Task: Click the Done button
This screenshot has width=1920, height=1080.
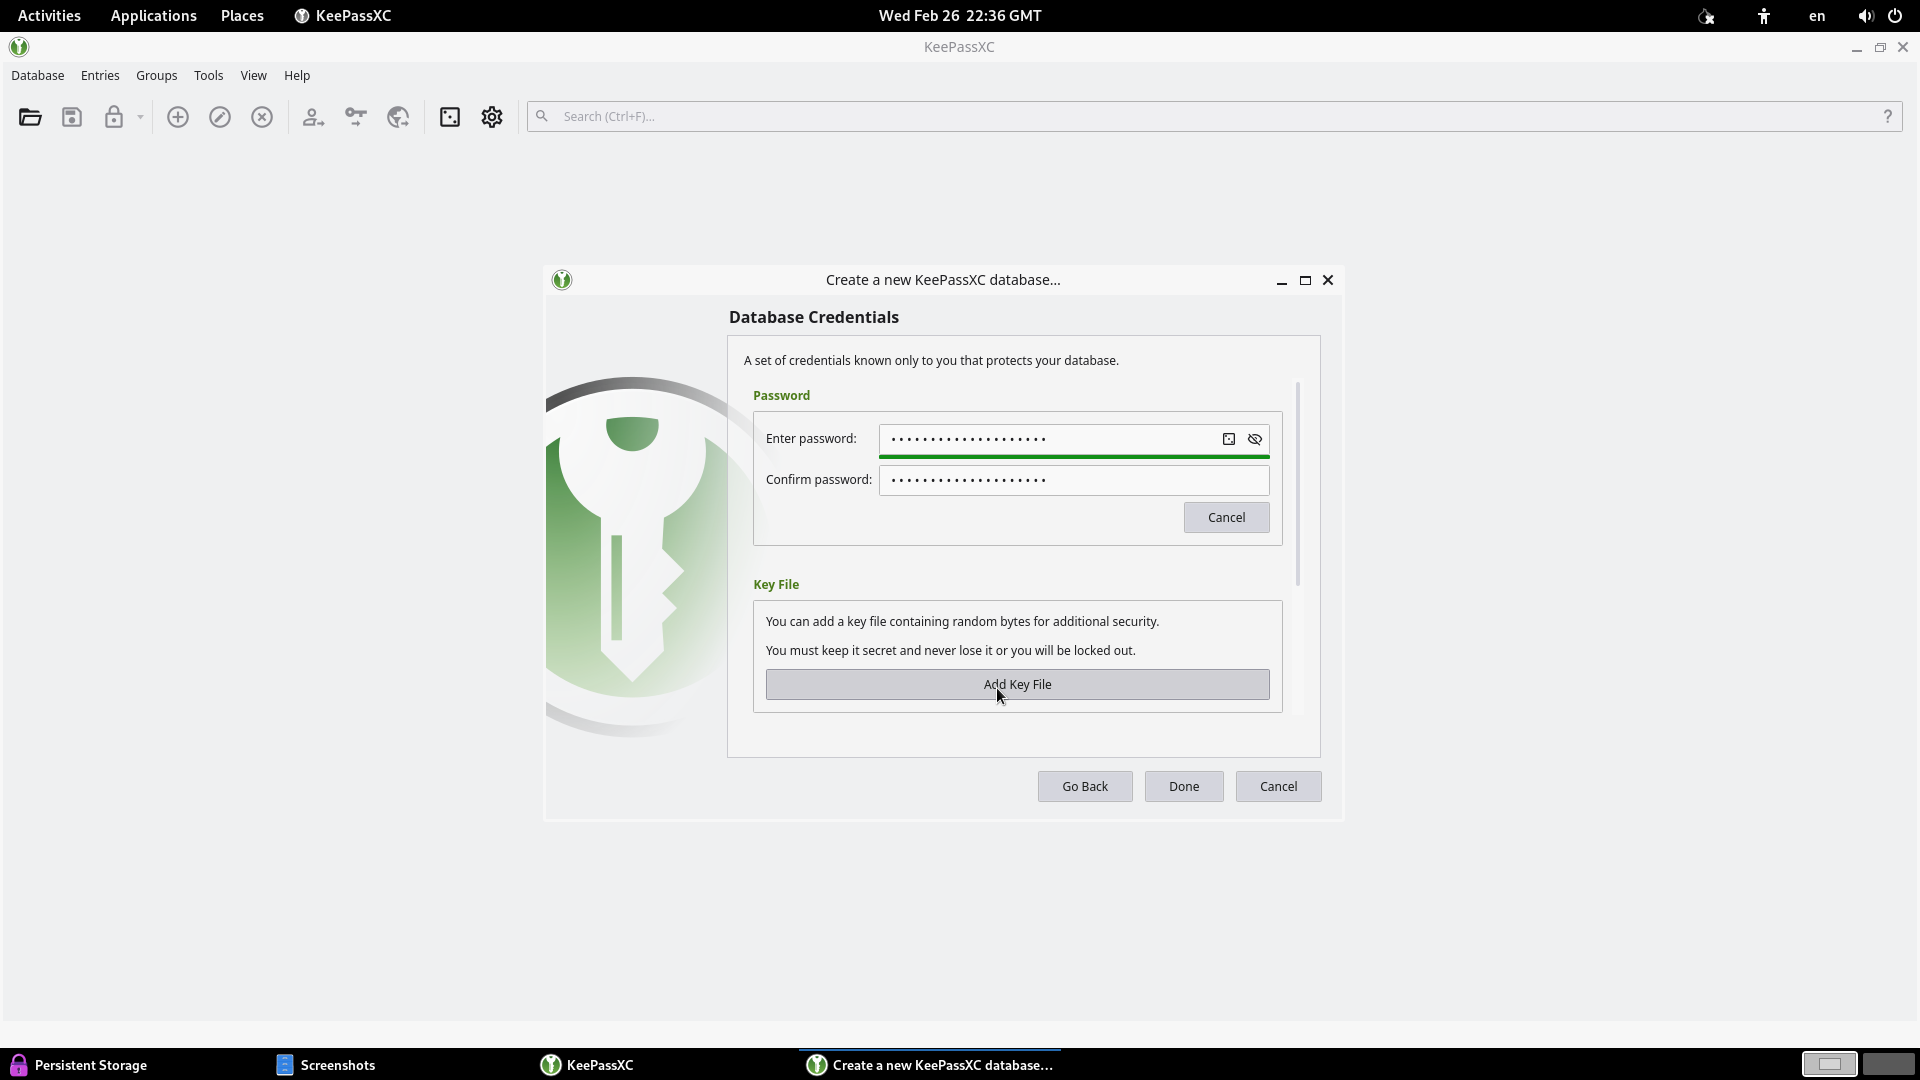Action: click(1184, 787)
